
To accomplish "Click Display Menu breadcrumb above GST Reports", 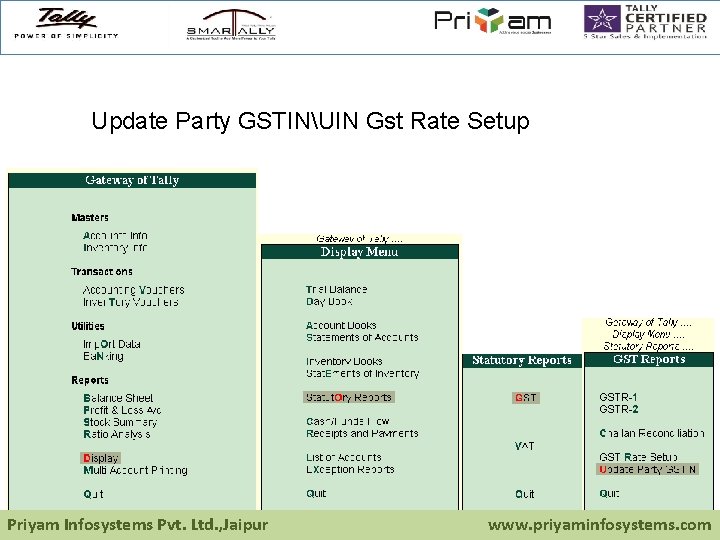I will pos(648,334).
